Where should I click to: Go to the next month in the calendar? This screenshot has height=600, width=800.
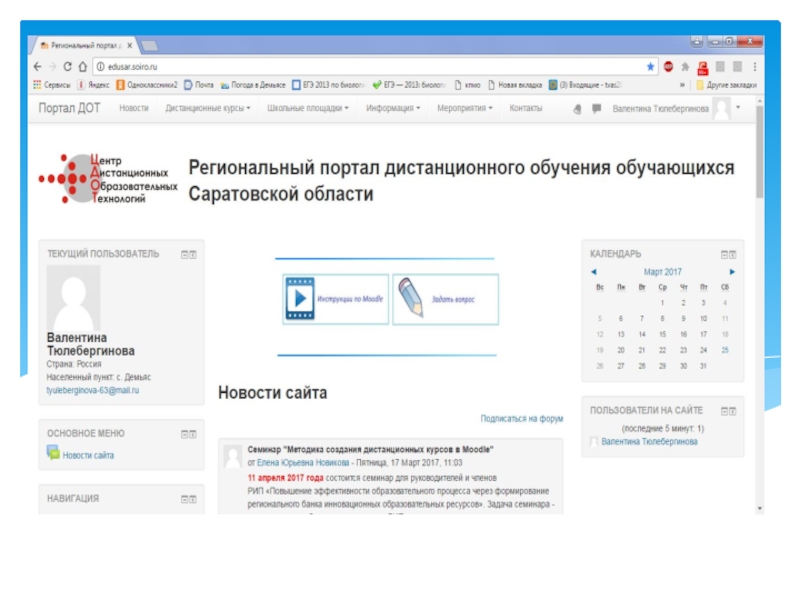point(732,272)
